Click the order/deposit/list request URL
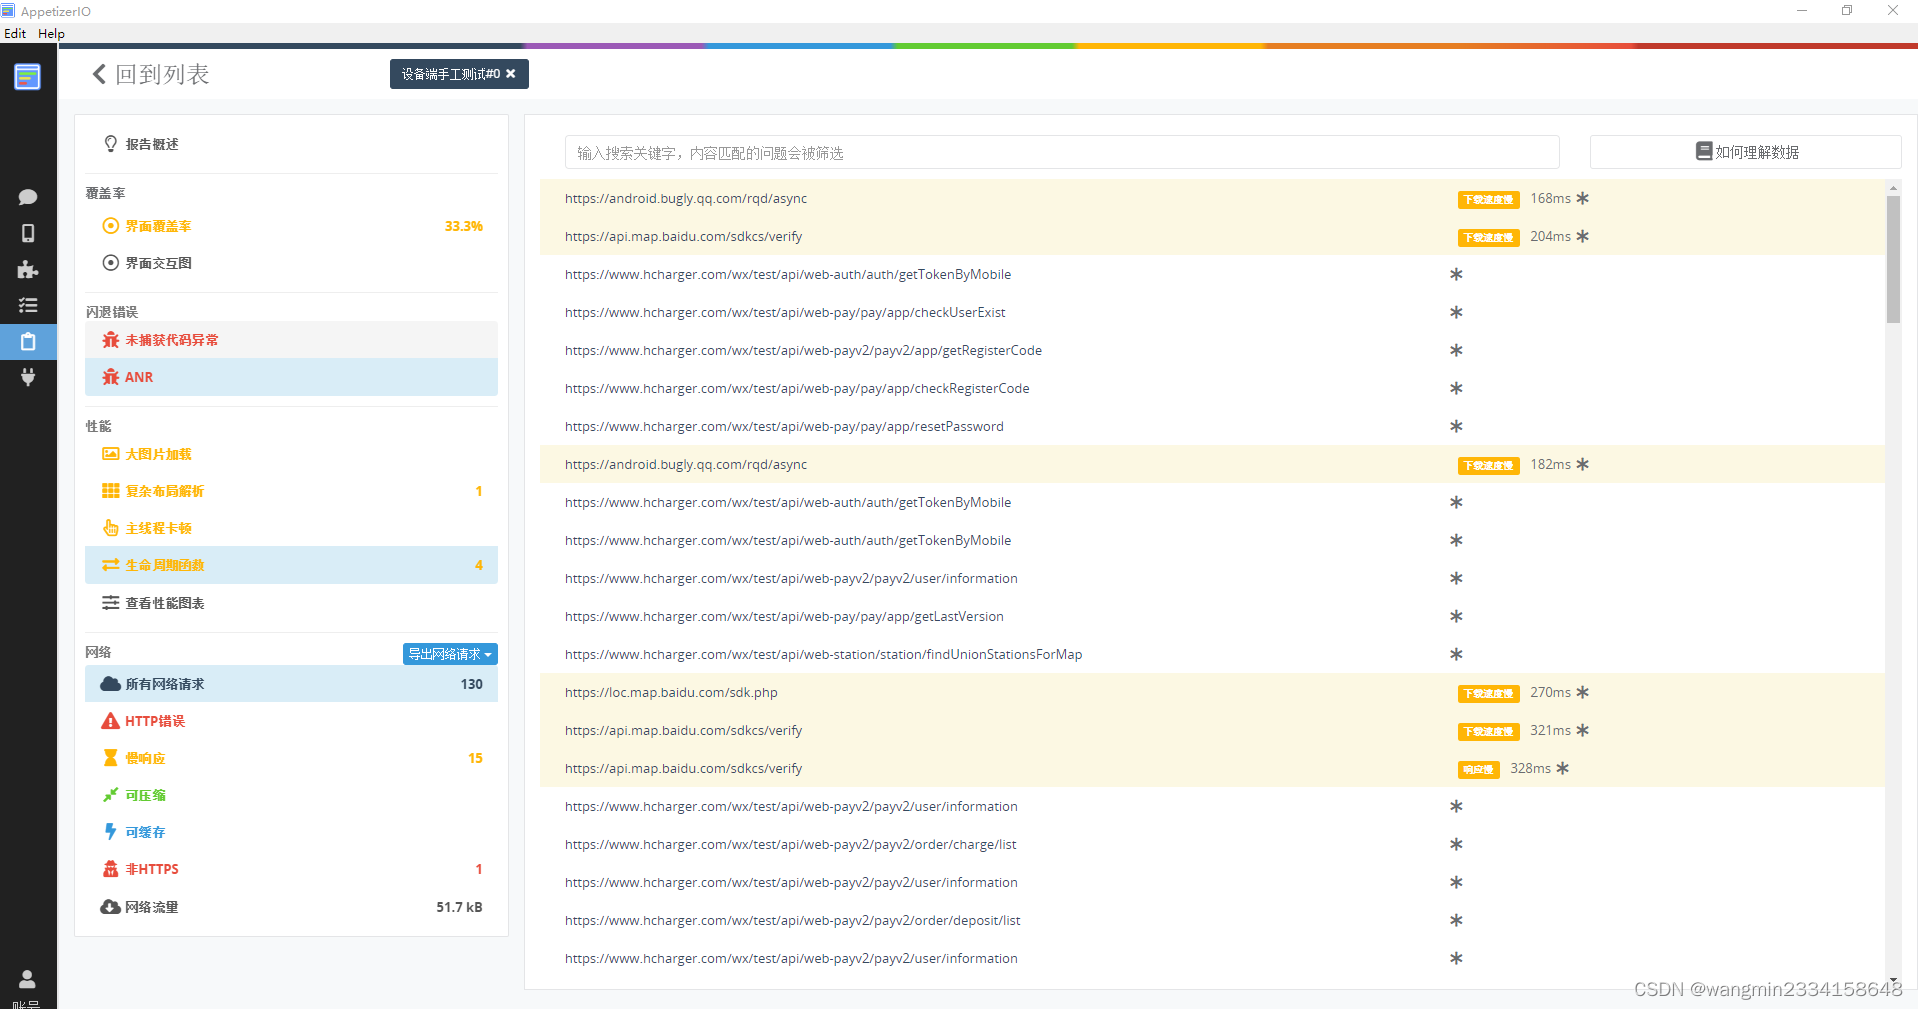The width and height of the screenshot is (1918, 1009). (792, 920)
